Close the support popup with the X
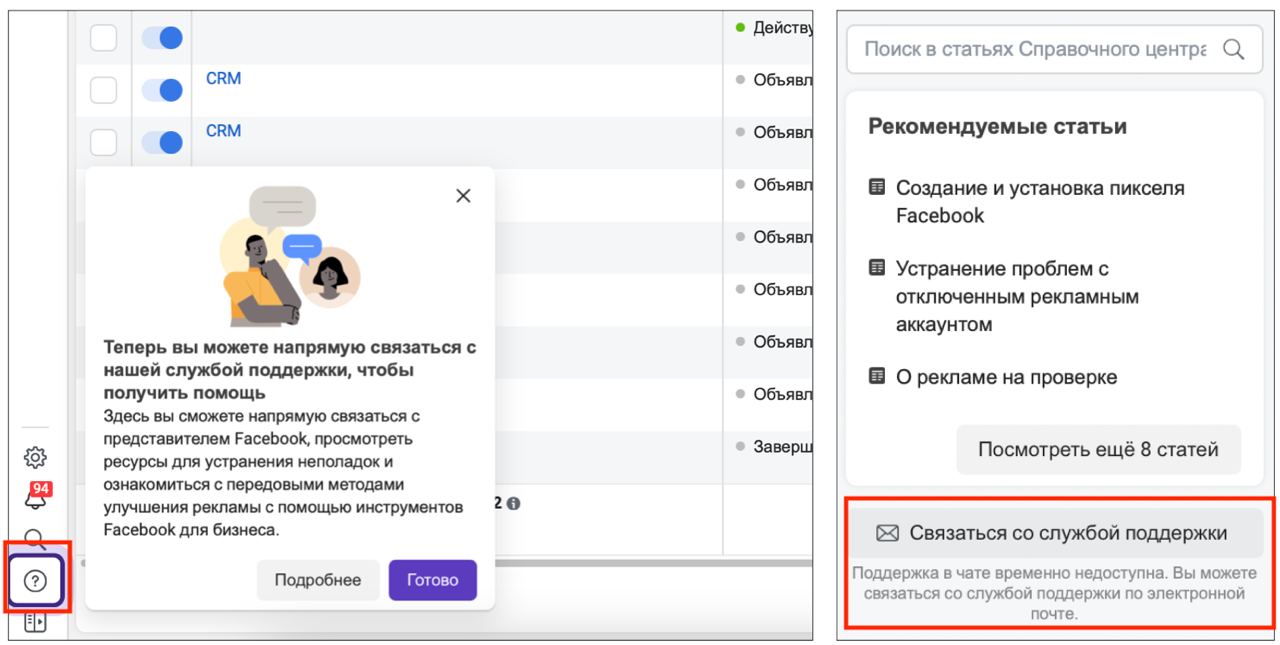Image resolution: width=1280 pixels, height=645 pixels. tap(463, 196)
